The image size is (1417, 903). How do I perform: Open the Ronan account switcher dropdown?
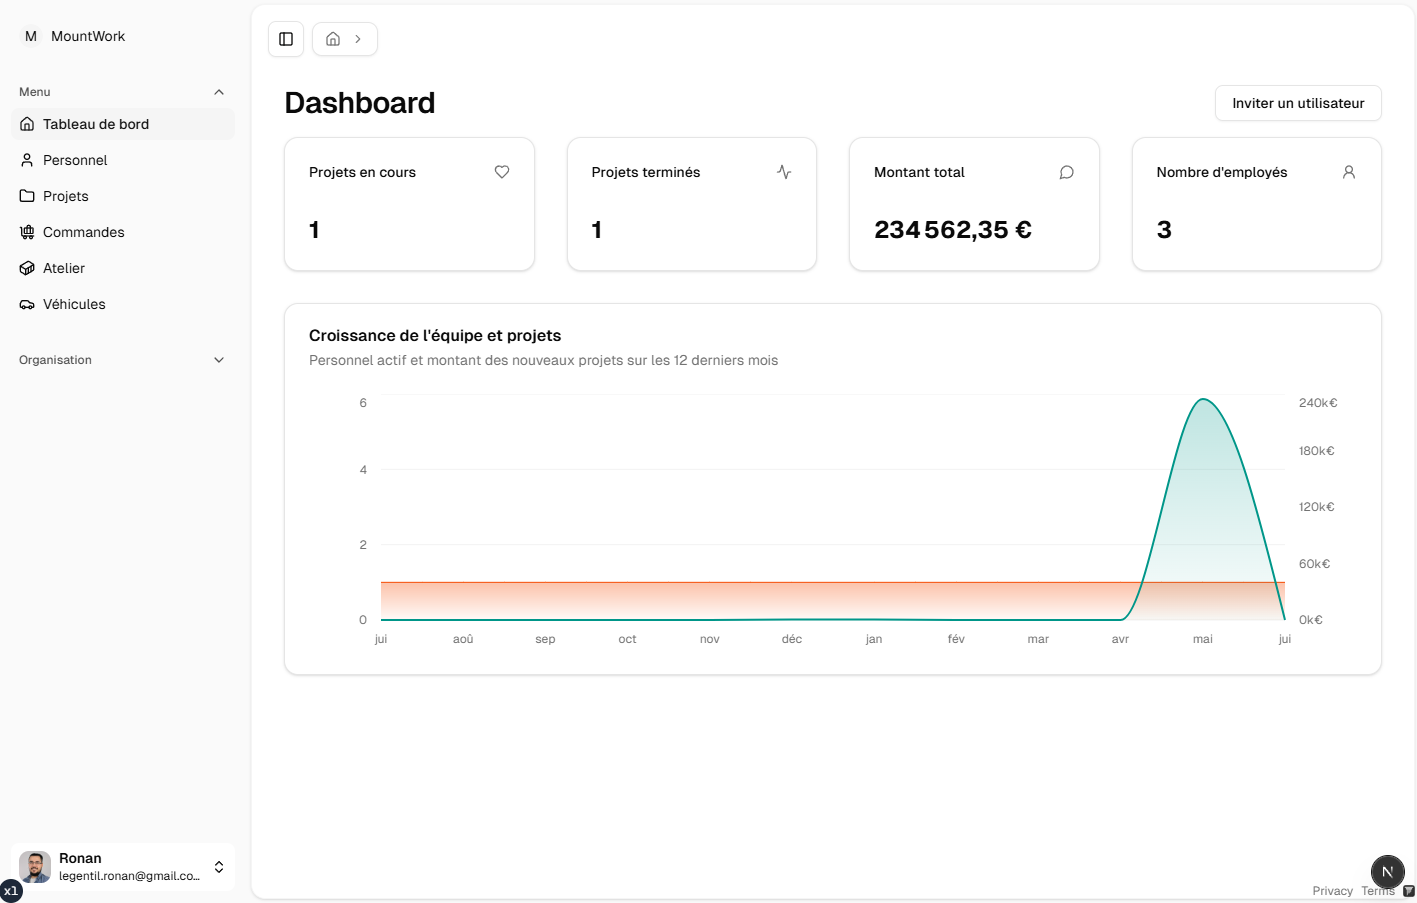pyautogui.click(x=219, y=867)
